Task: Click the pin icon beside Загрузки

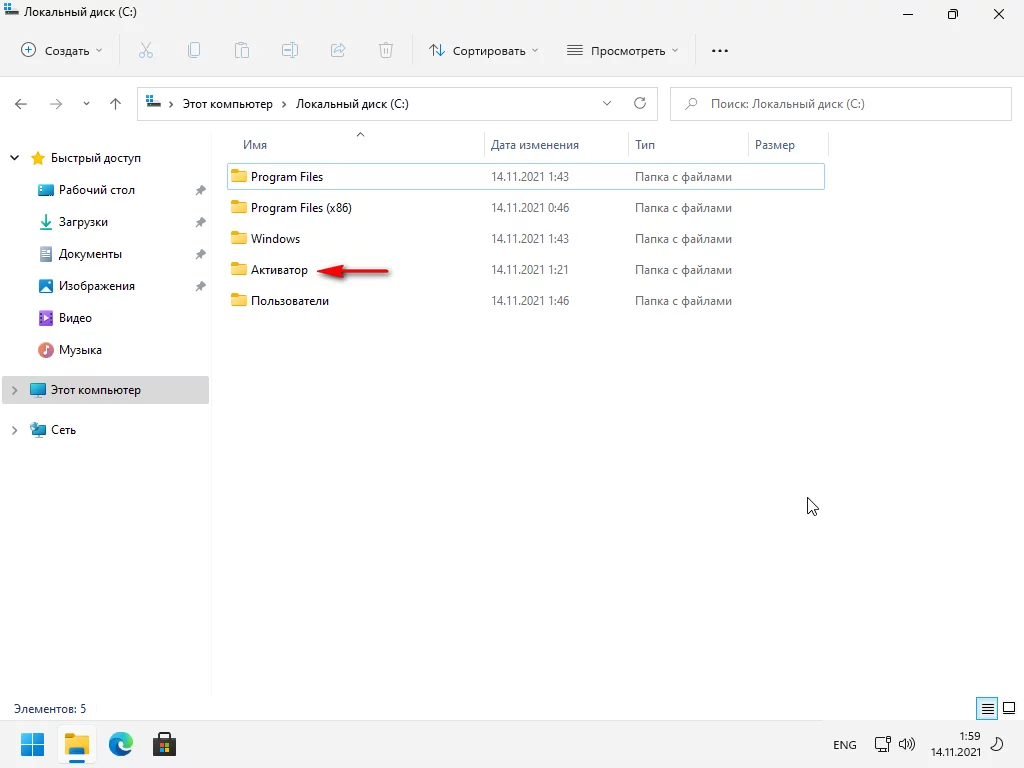Action: click(200, 222)
